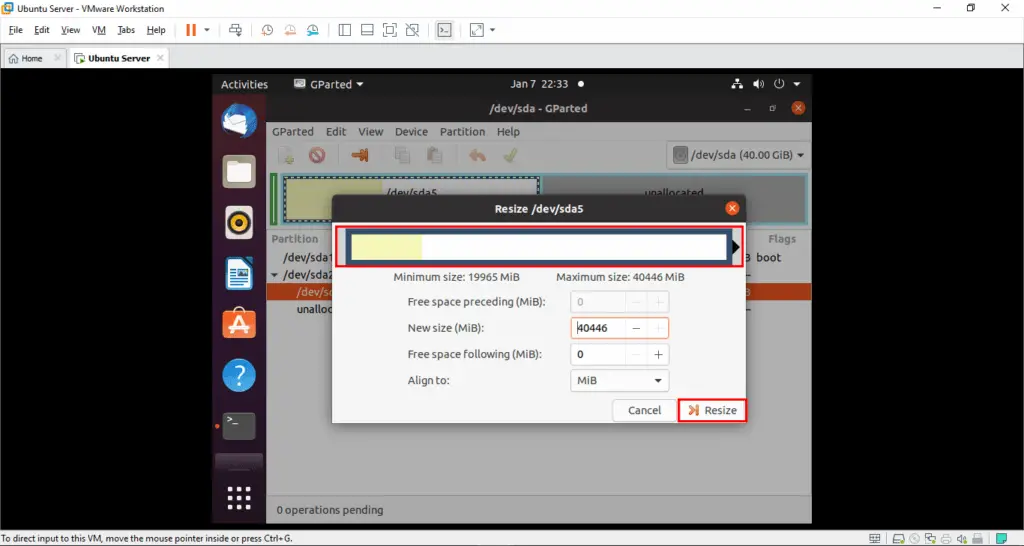Open VMware Tabs menu
Screen dimensions: 1024x546
click(126, 30)
